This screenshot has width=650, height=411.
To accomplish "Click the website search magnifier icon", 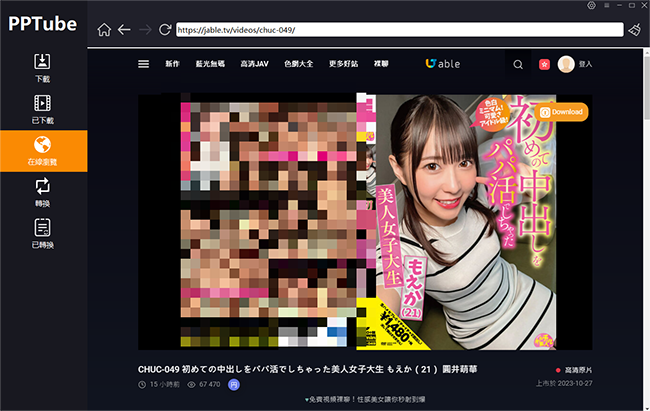I will point(517,64).
